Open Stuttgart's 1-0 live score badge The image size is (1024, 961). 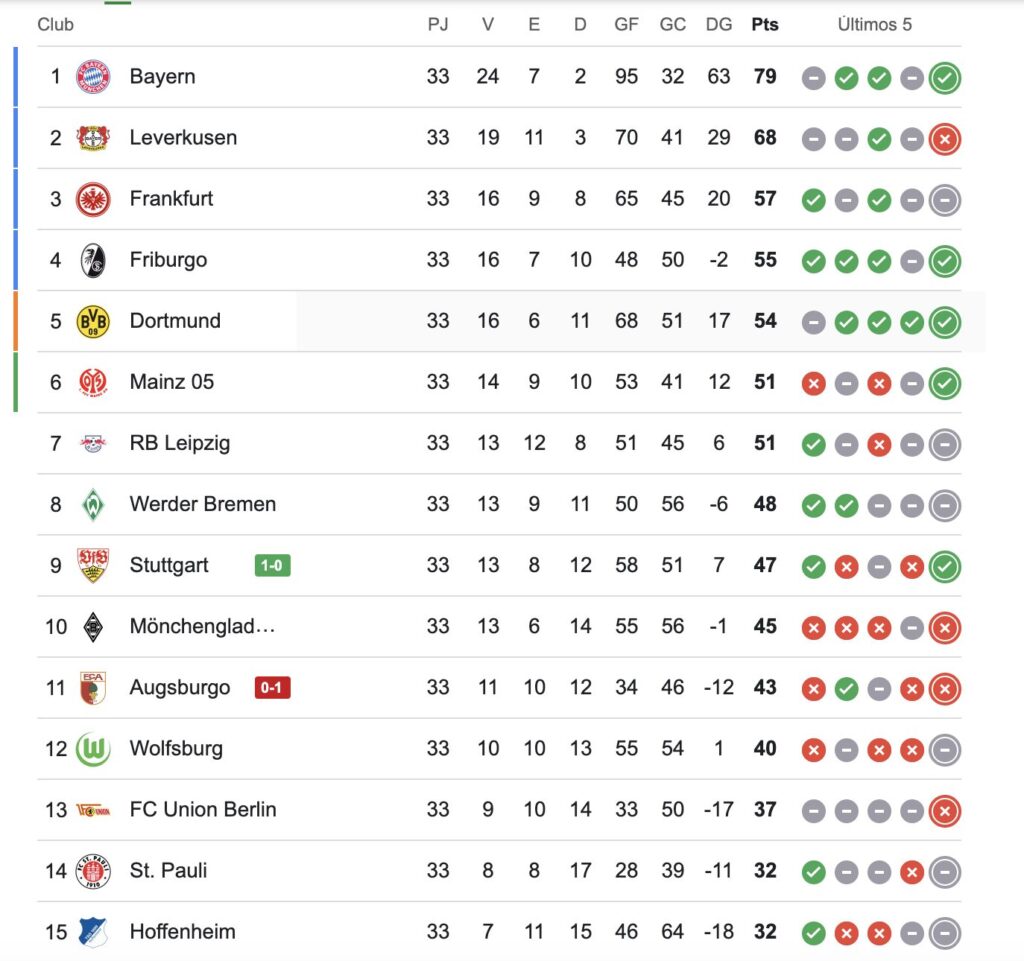pyautogui.click(x=272, y=565)
